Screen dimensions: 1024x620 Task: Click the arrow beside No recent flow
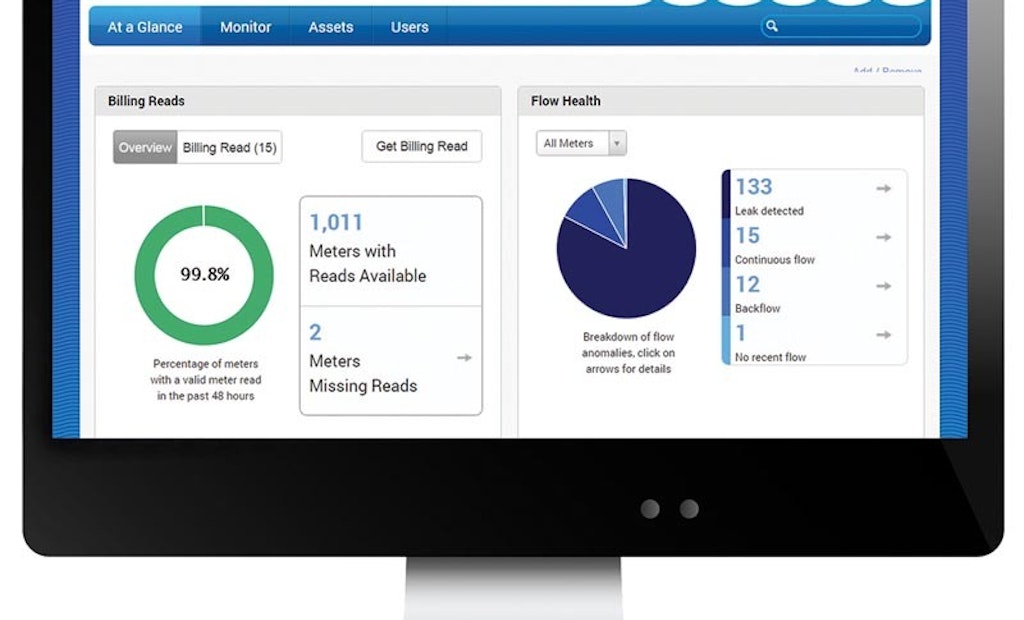882,334
